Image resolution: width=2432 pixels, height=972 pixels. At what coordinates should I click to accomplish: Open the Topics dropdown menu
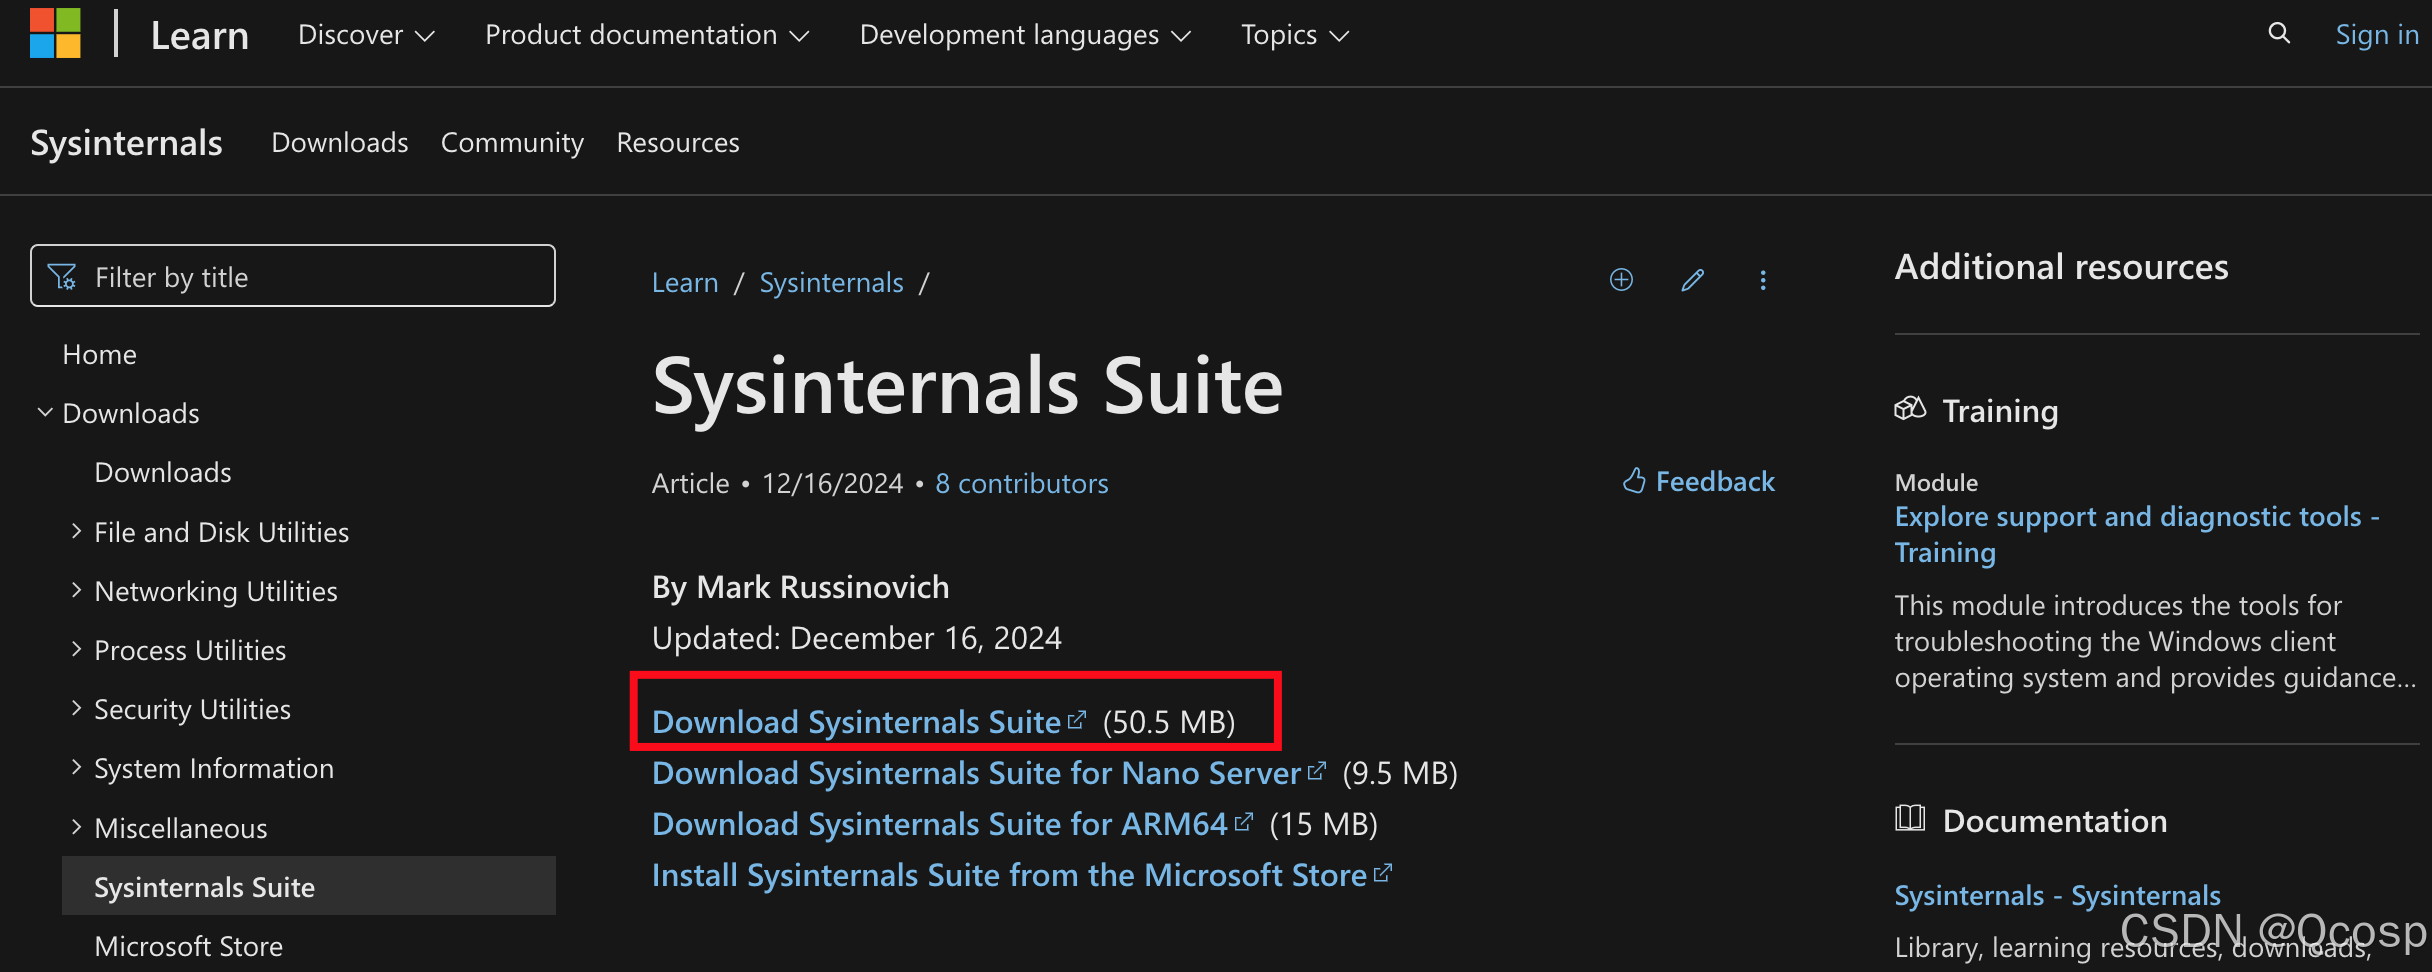point(1295,35)
